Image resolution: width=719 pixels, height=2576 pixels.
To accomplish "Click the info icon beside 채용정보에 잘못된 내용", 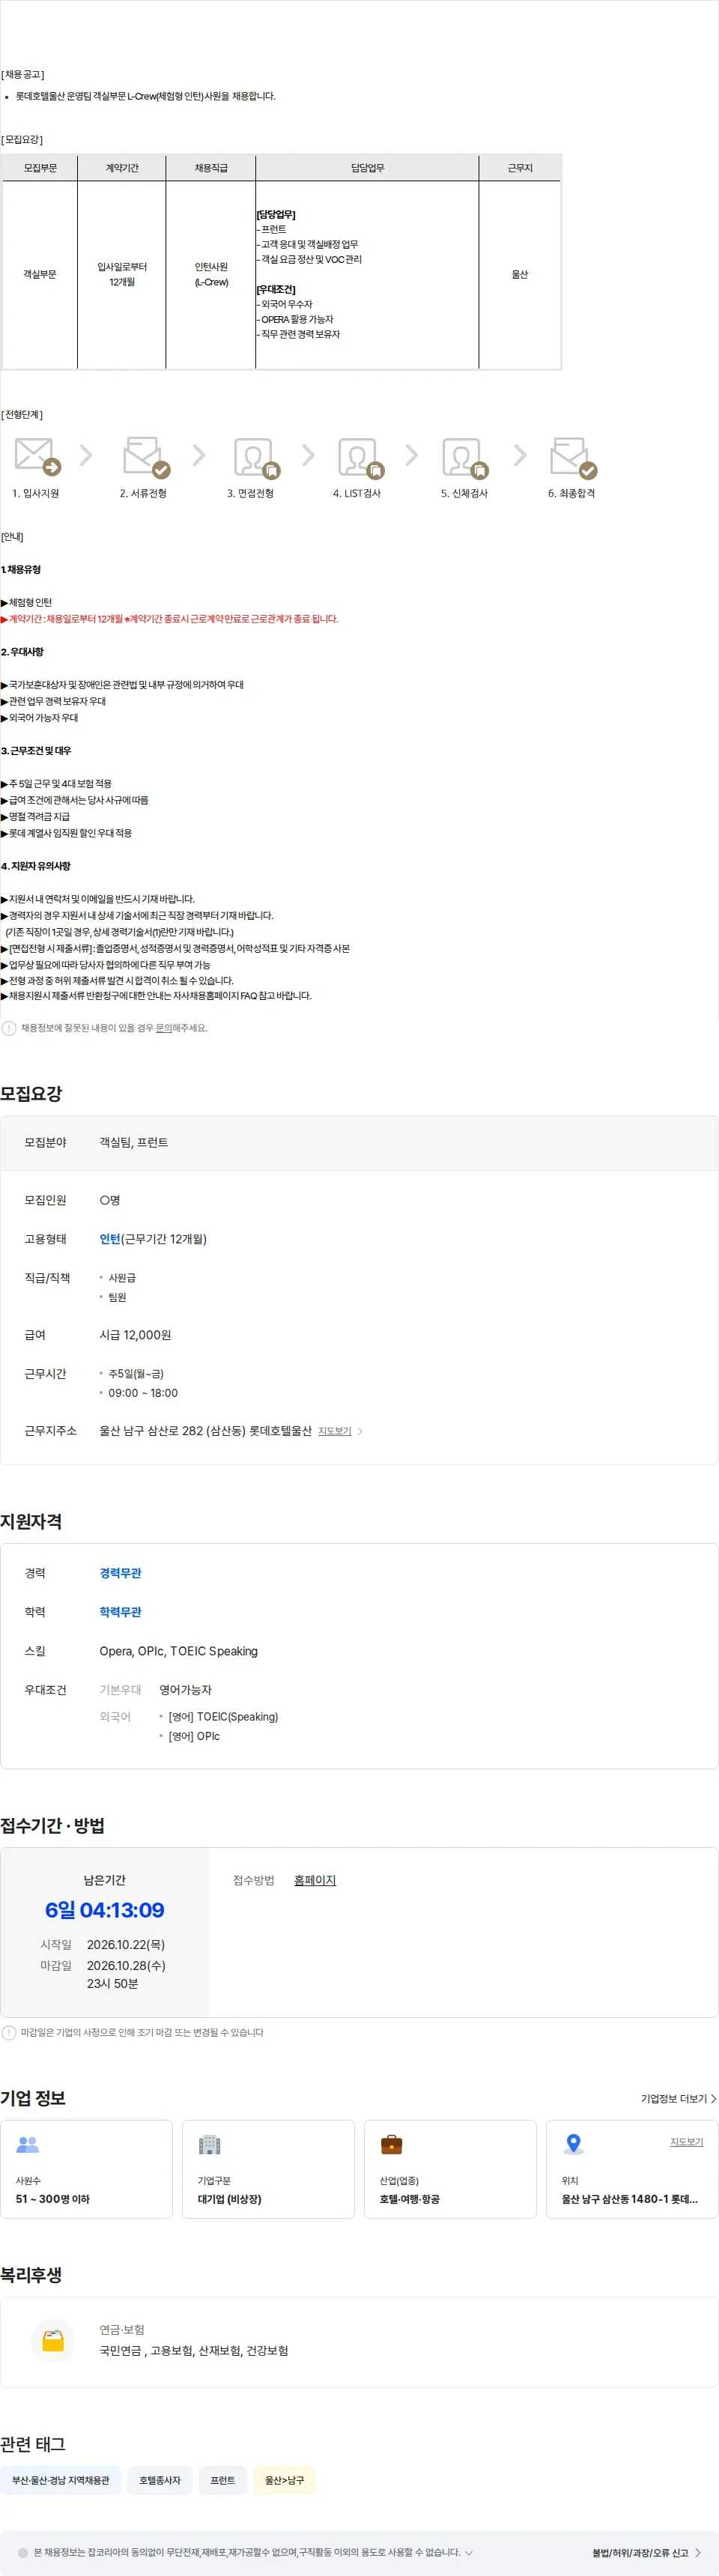I will [9, 1028].
